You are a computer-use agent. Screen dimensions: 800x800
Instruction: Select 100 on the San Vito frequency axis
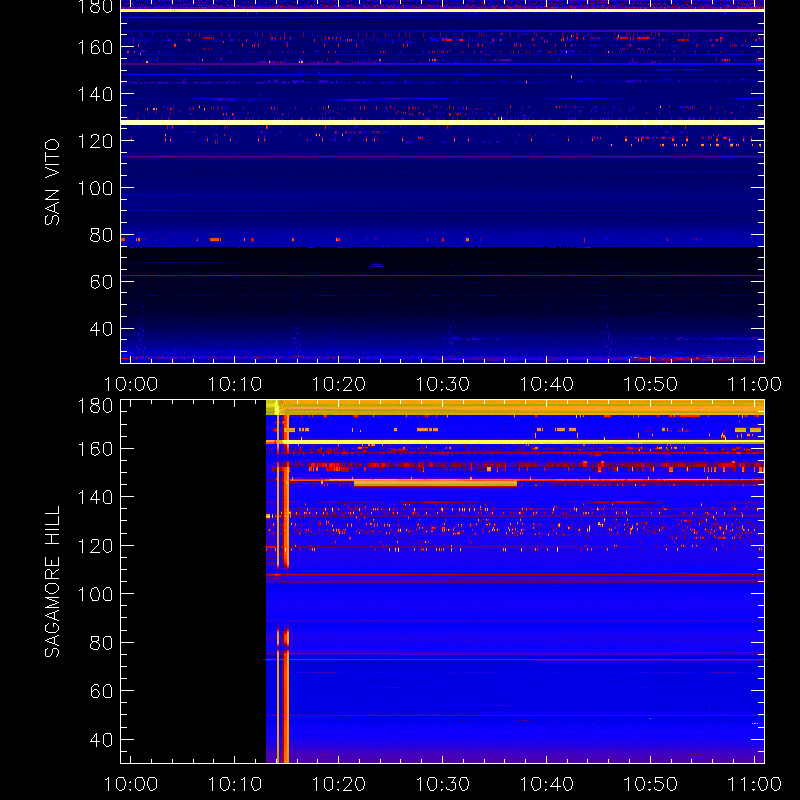coord(95,188)
